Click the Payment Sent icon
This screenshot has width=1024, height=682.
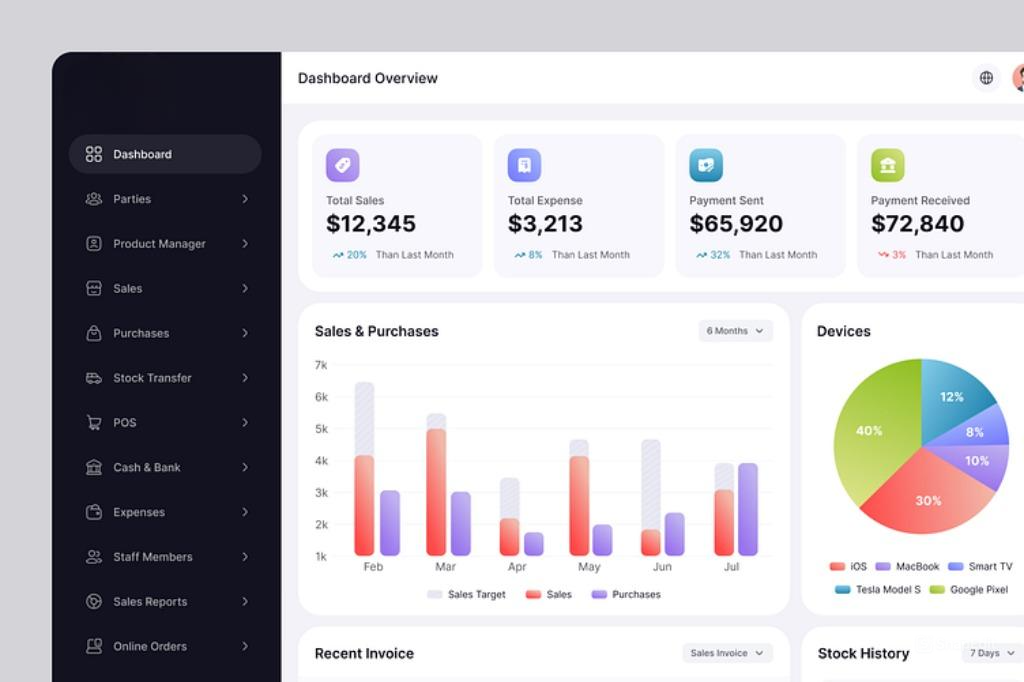[x=706, y=165]
